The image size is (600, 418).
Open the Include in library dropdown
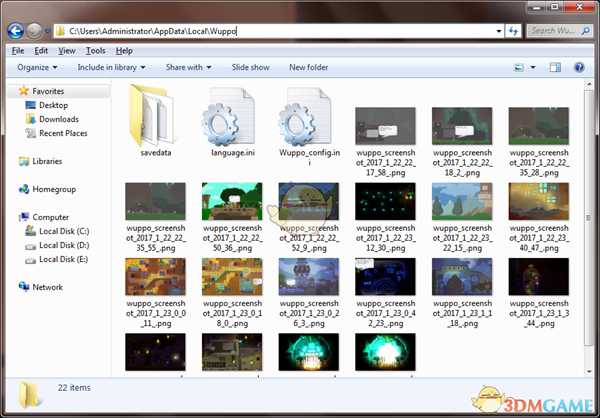(111, 67)
